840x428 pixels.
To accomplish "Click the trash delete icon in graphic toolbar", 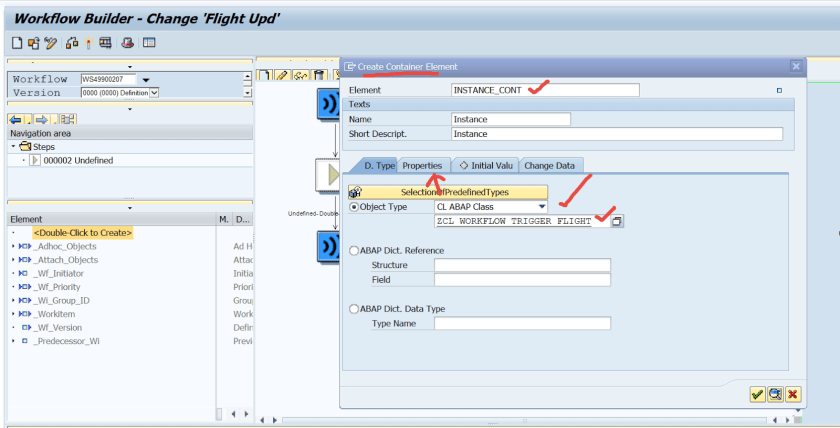I will coord(319,75).
